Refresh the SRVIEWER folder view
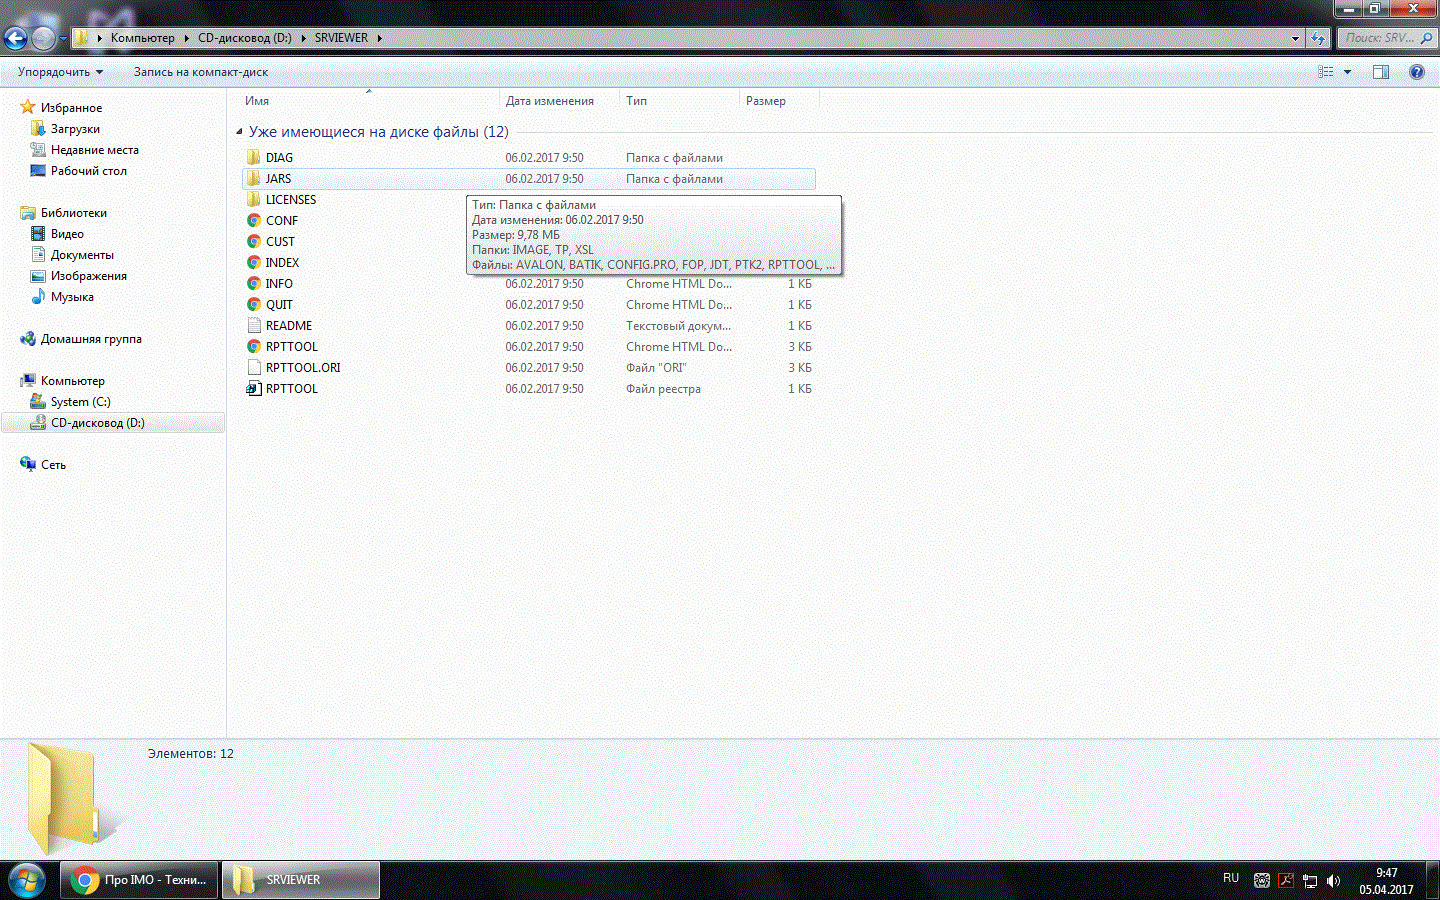Screen dimensions: 1440x900 click(x=1318, y=38)
